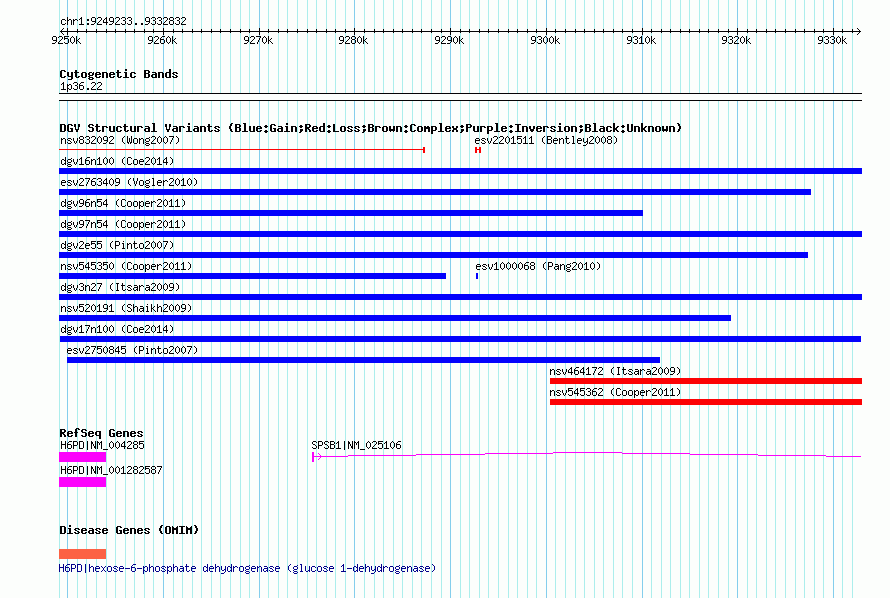
Task: Open the nsv464172 (Itsara2009) red loss bar
Action: click(706, 381)
